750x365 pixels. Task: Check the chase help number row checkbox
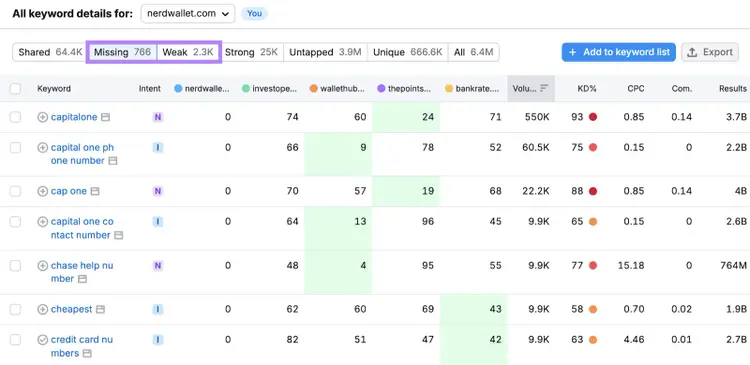15,265
